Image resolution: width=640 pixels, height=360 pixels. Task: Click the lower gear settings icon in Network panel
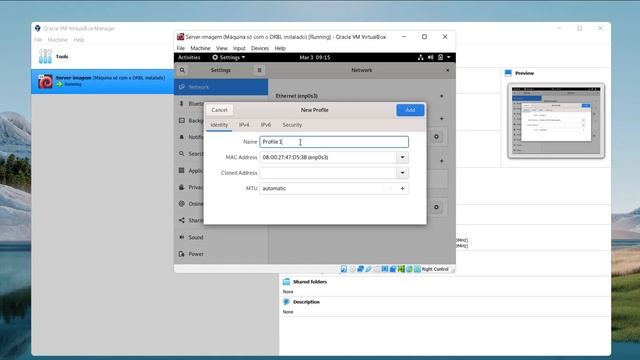pyautogui.click(x=436, y=207)
